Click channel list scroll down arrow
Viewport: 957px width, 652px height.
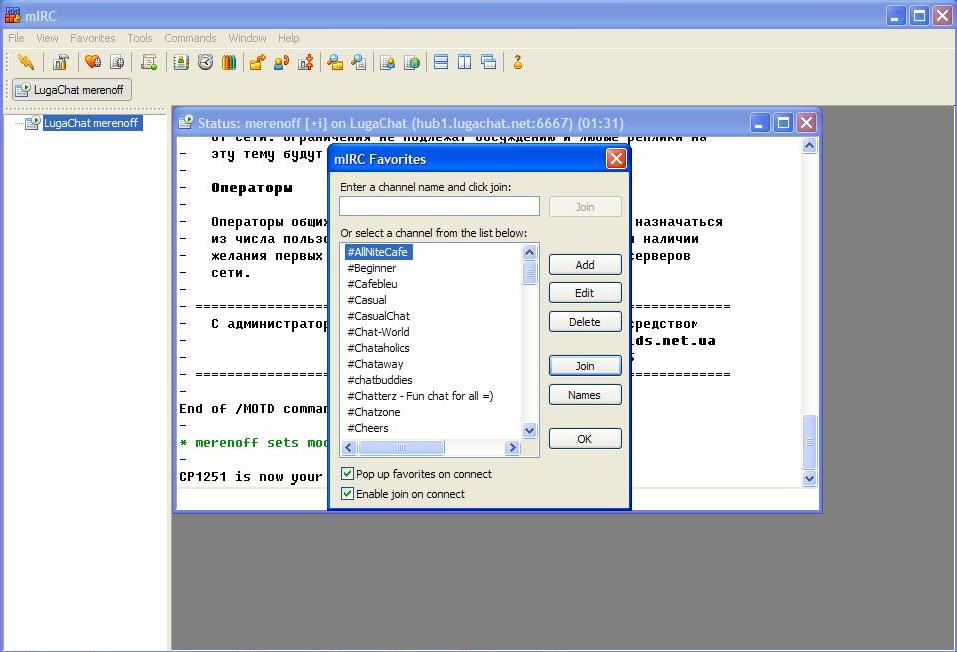(529, 430)
